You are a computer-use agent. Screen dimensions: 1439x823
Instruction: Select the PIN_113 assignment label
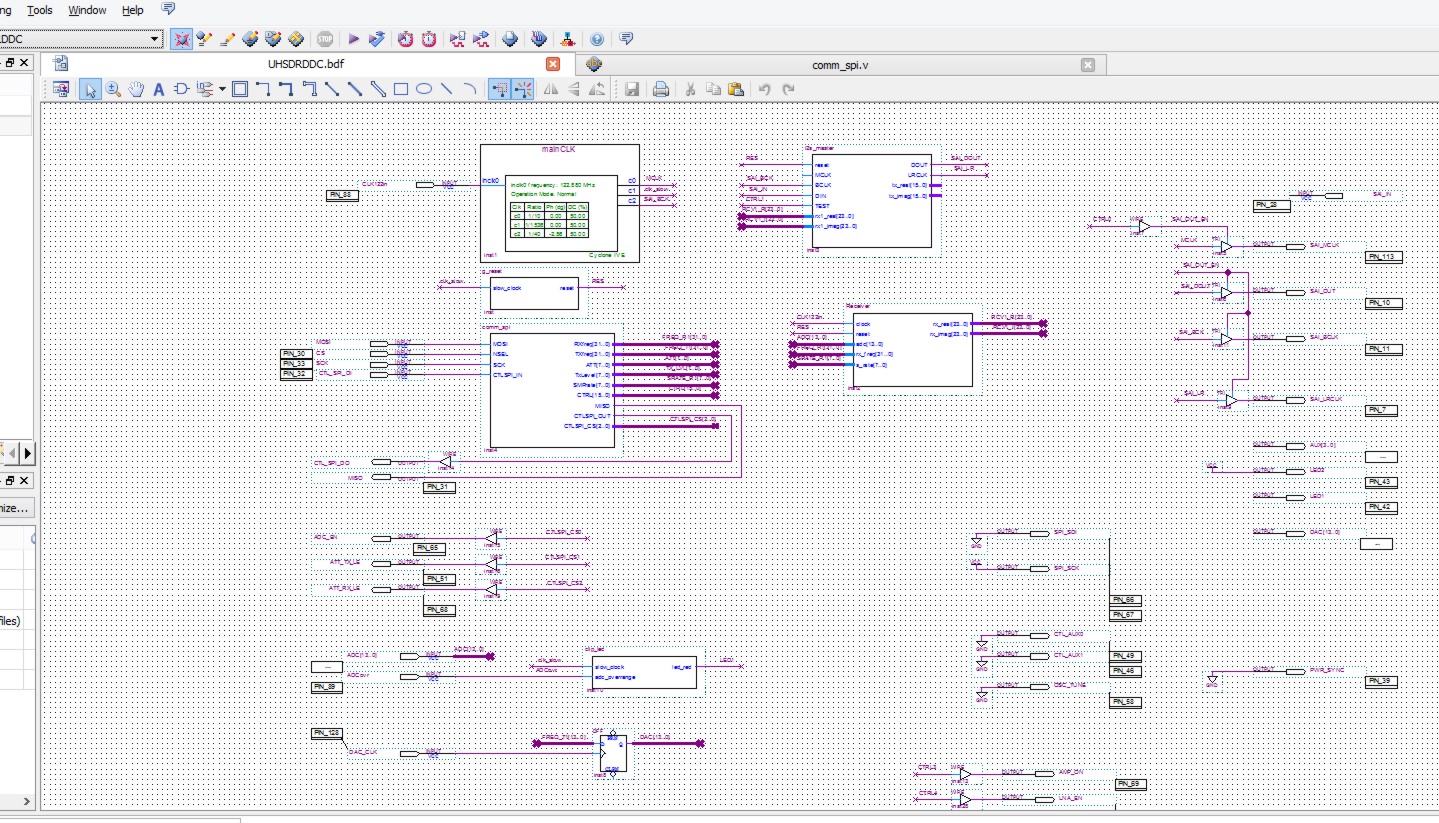(1384, 257)
